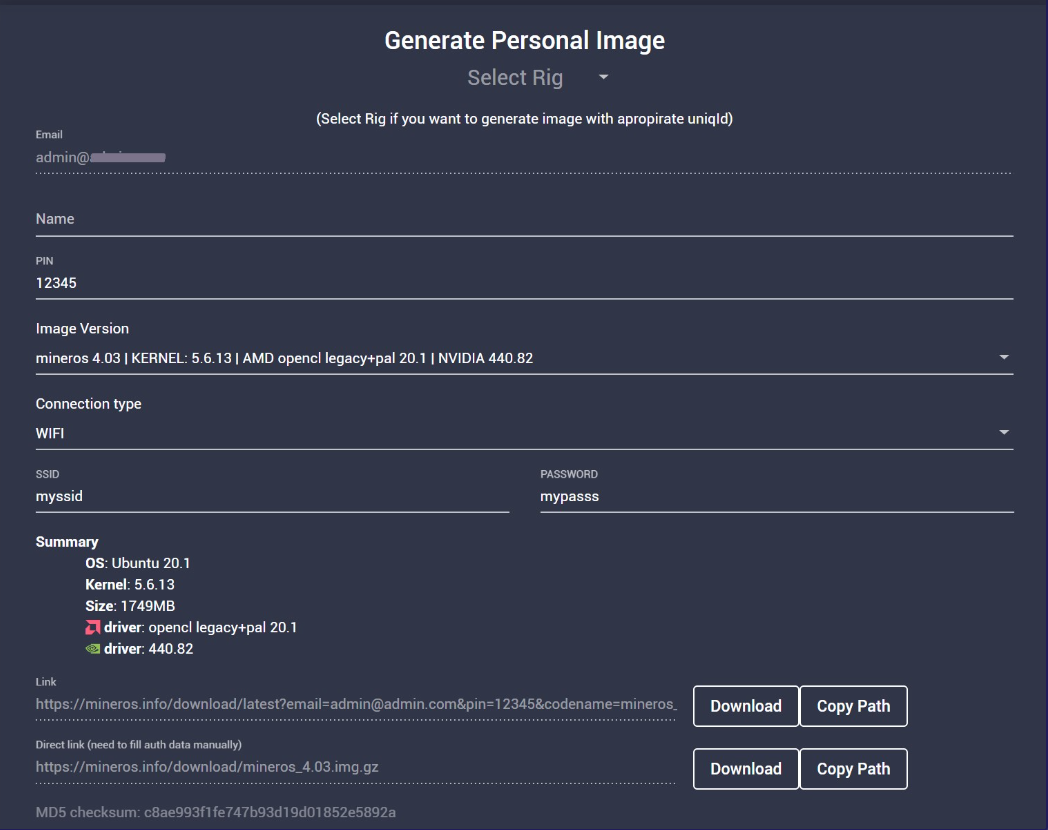Click the Select Rig hint text in parentheses

tap(525, 119)
